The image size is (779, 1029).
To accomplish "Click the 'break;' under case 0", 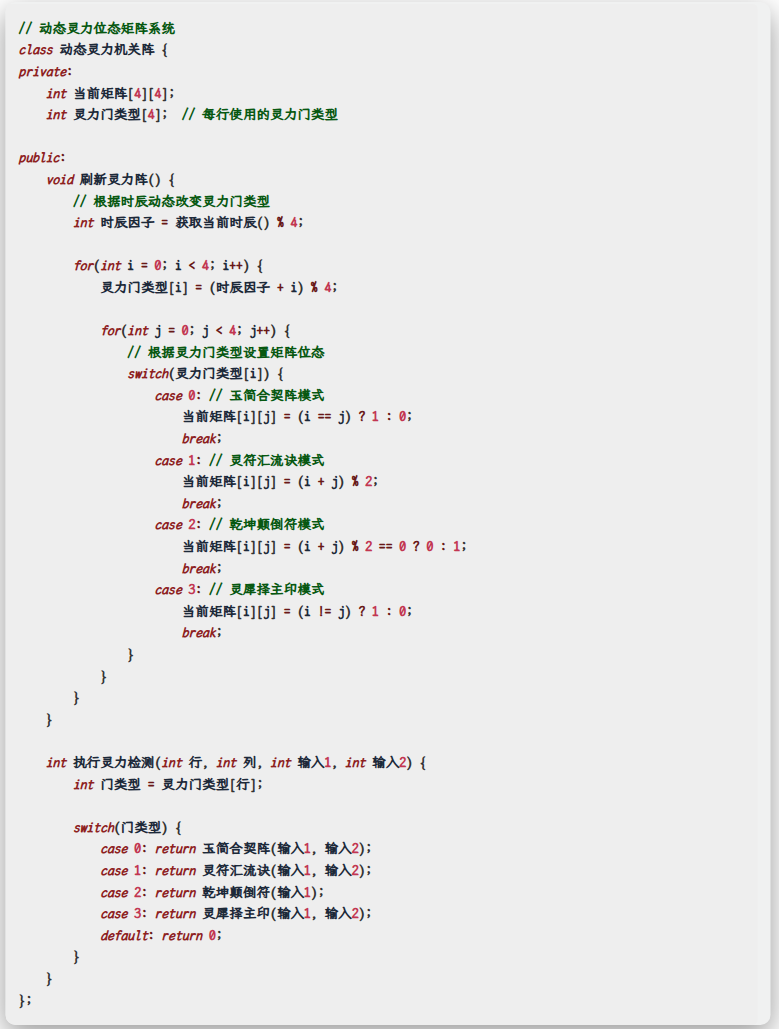I will 202,439.
